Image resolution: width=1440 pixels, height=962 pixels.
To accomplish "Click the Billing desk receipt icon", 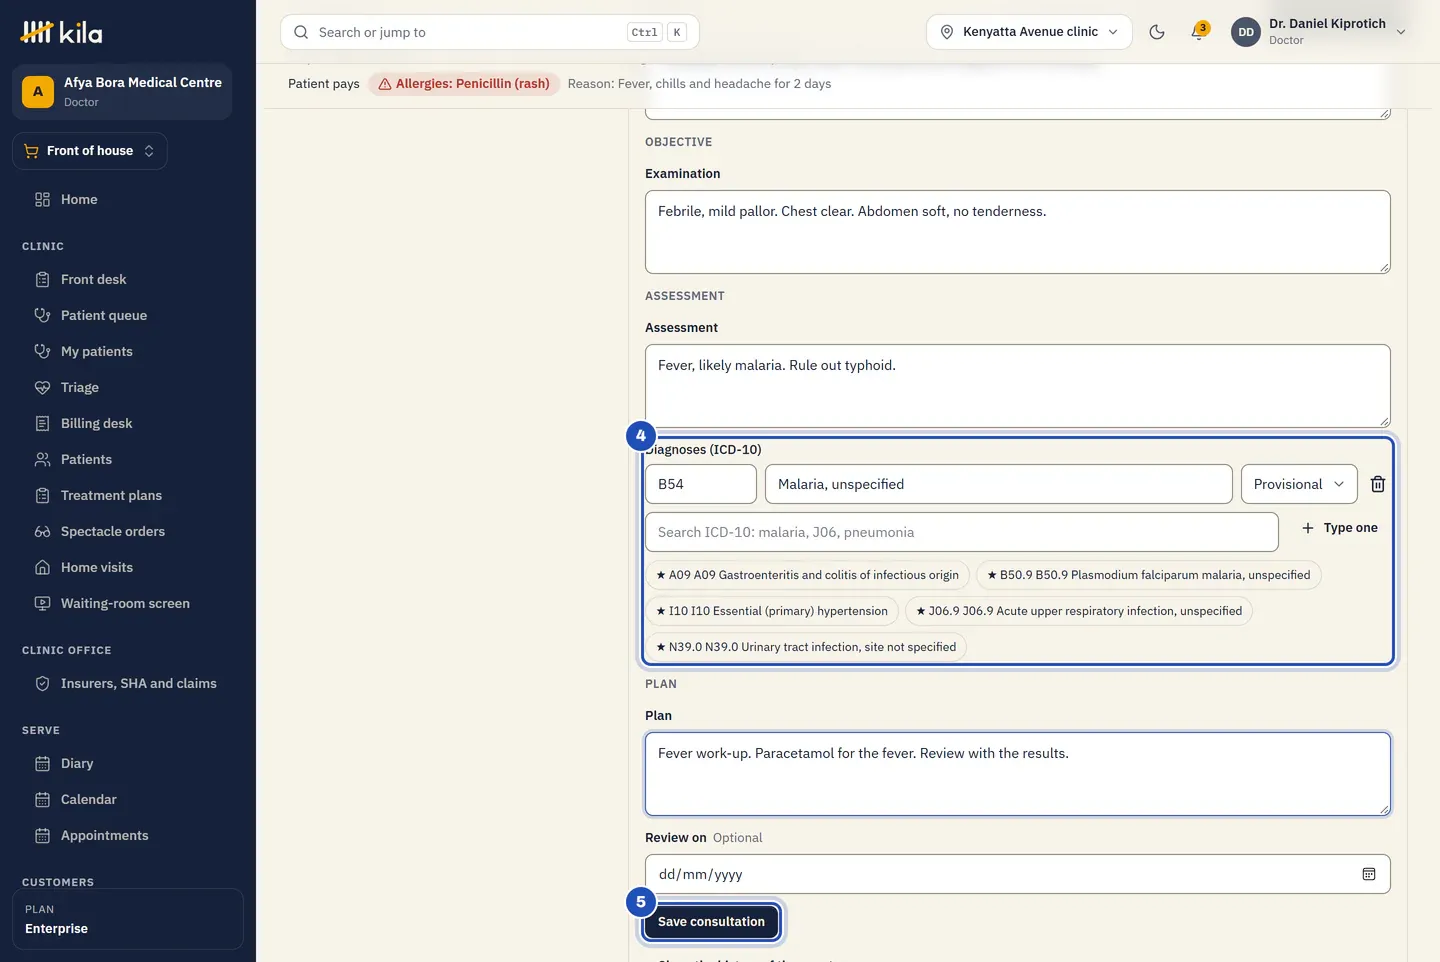I will pyautogui.click(x=42, y=423).
